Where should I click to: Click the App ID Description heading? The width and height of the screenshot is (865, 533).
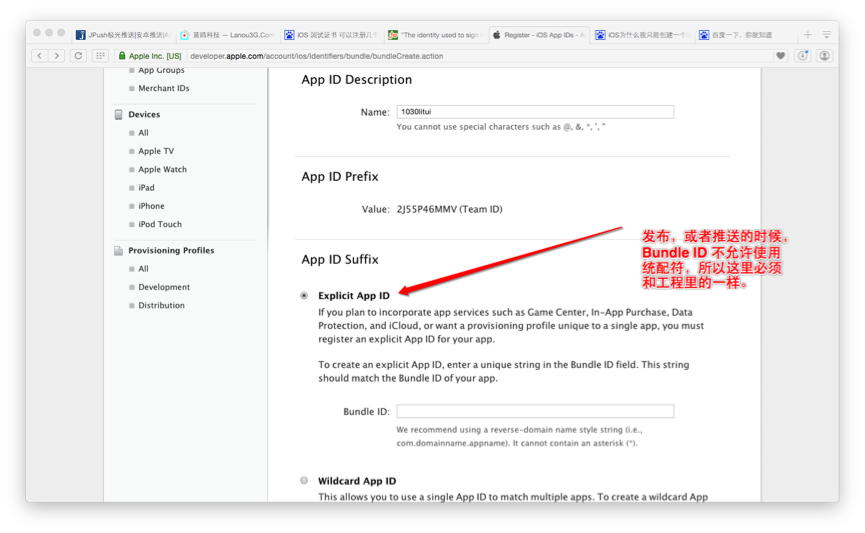356,79
